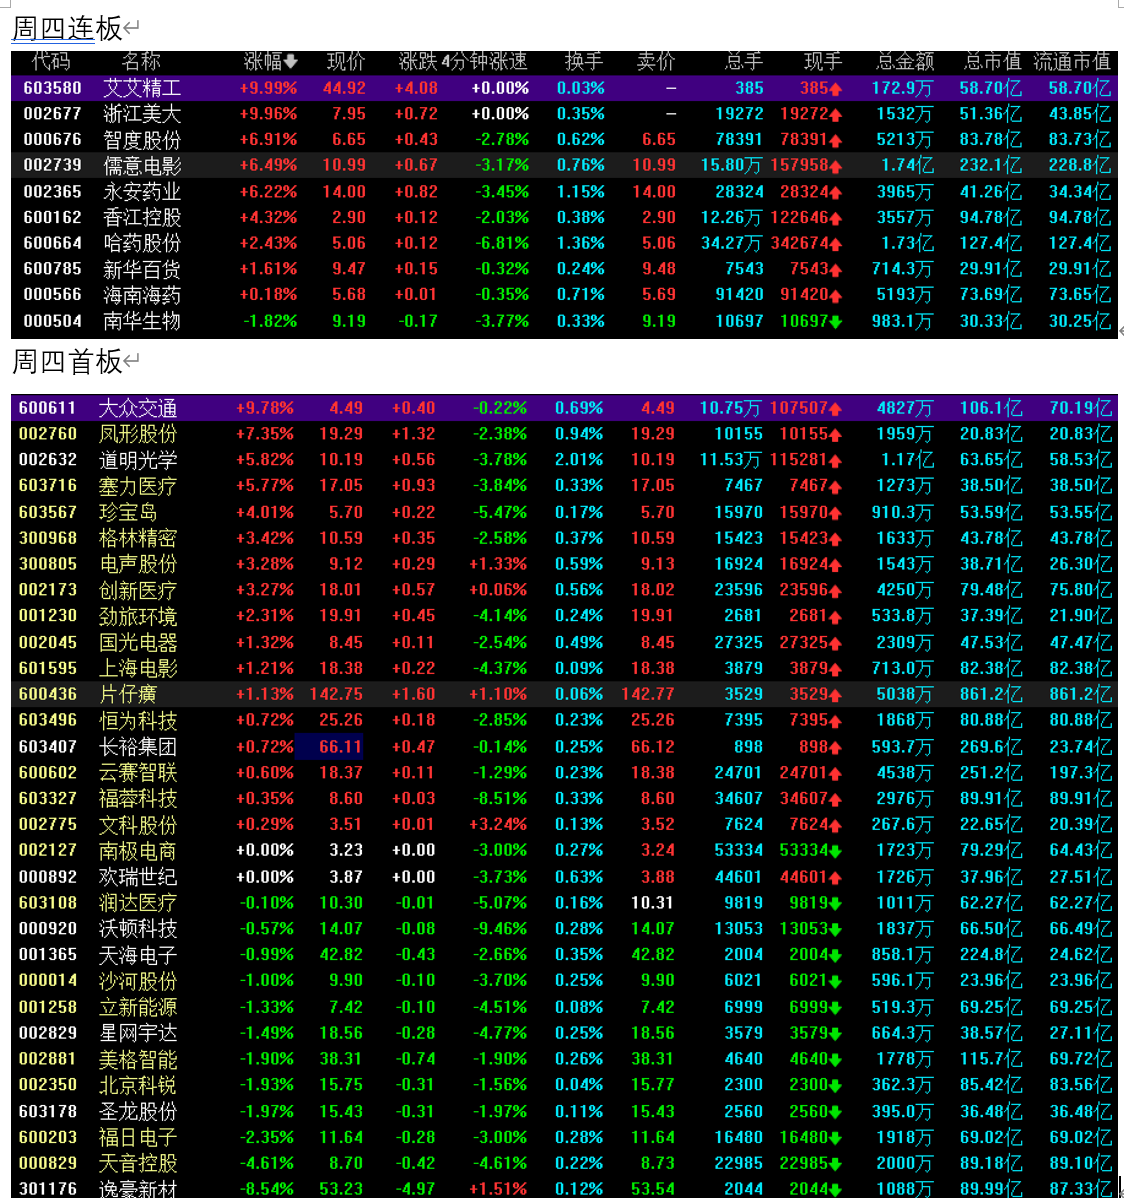Select stock code 603580
Image resolution: width=1124 pixels, height=1198 pixels.
[52, 88]
